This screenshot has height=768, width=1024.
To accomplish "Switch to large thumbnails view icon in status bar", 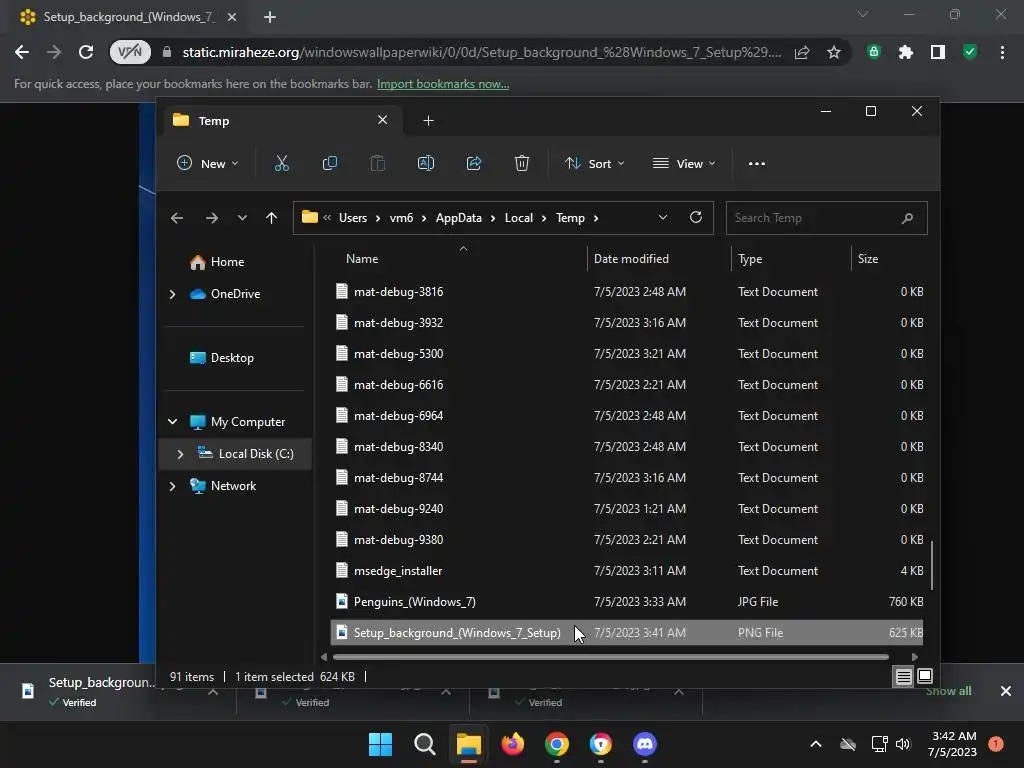I will (x=925, y=677).
